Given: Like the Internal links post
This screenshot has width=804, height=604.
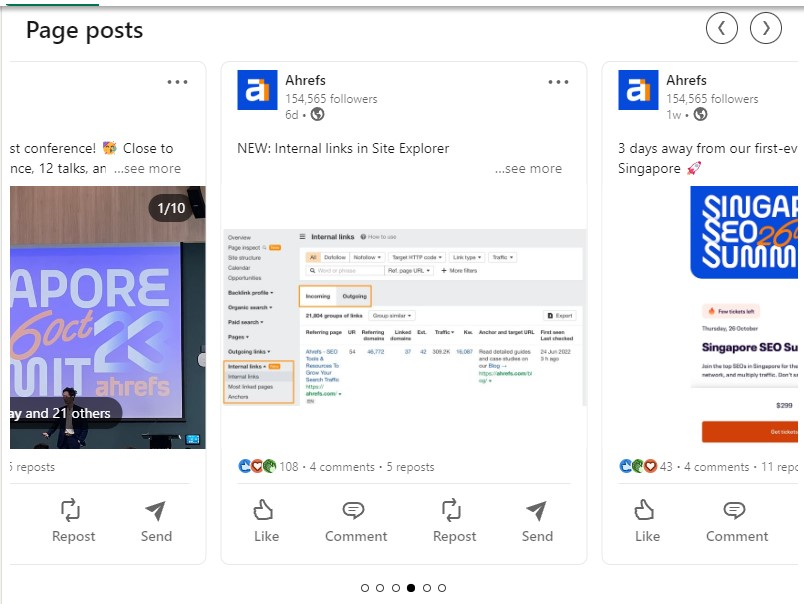Looking at the screenshot, I should (266, 521).
